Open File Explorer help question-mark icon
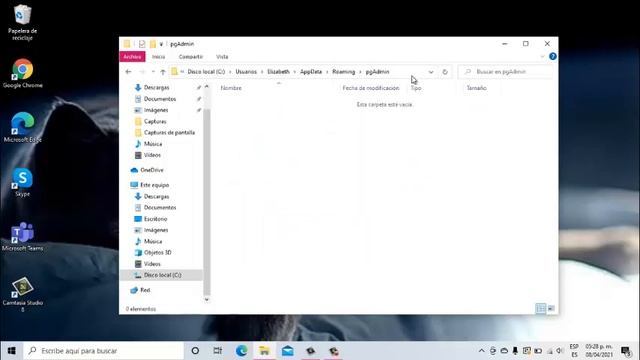 click(553, 56)
